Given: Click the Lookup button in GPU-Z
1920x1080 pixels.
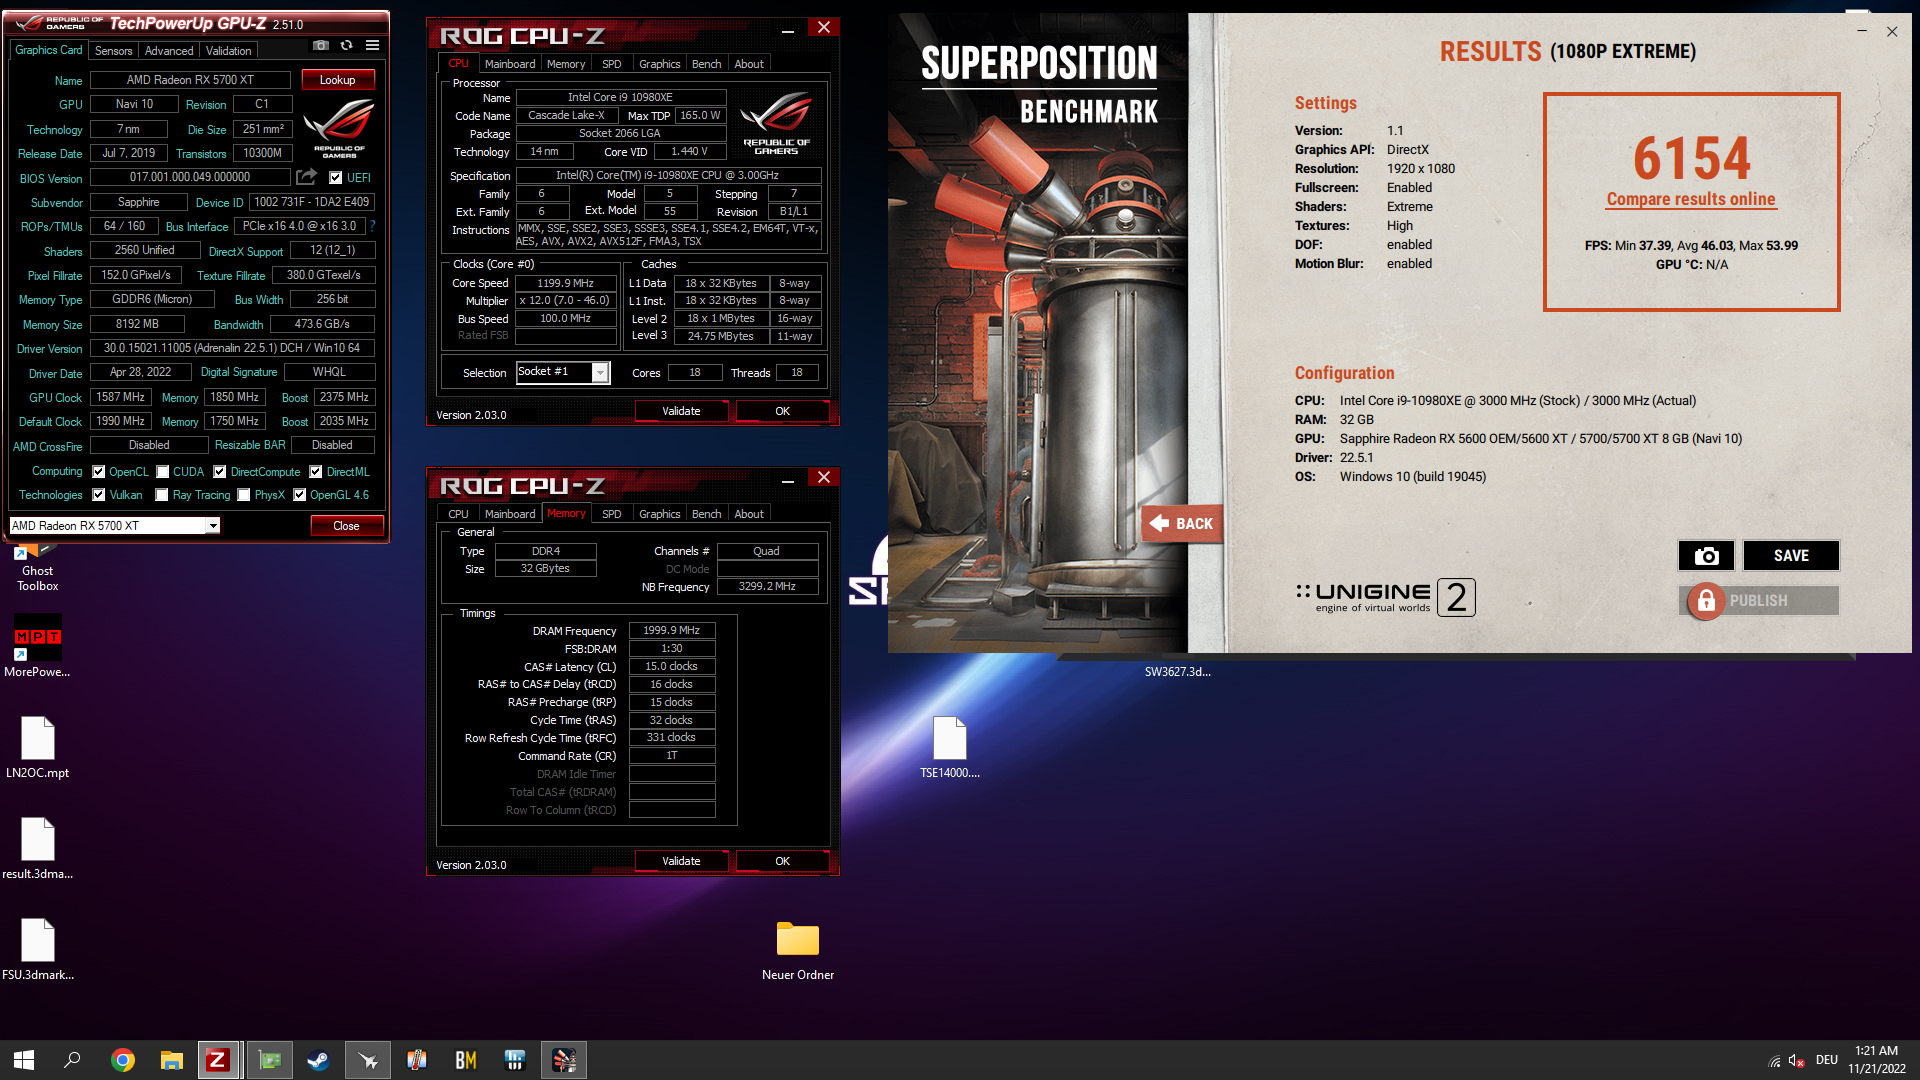Looking at the screenshot, I should click(x=337, y=79).
